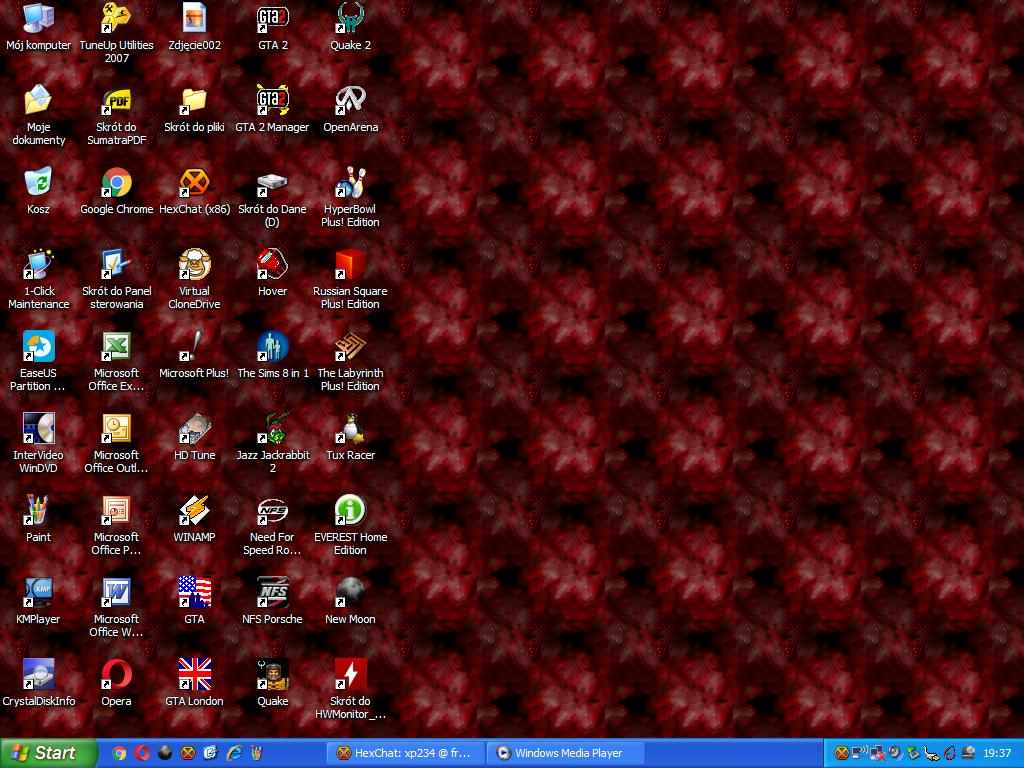1024x768 pixels.
Task: Click the taskbar clock showing 19:37
Action: pyautogui.click(x=997, y=753)
